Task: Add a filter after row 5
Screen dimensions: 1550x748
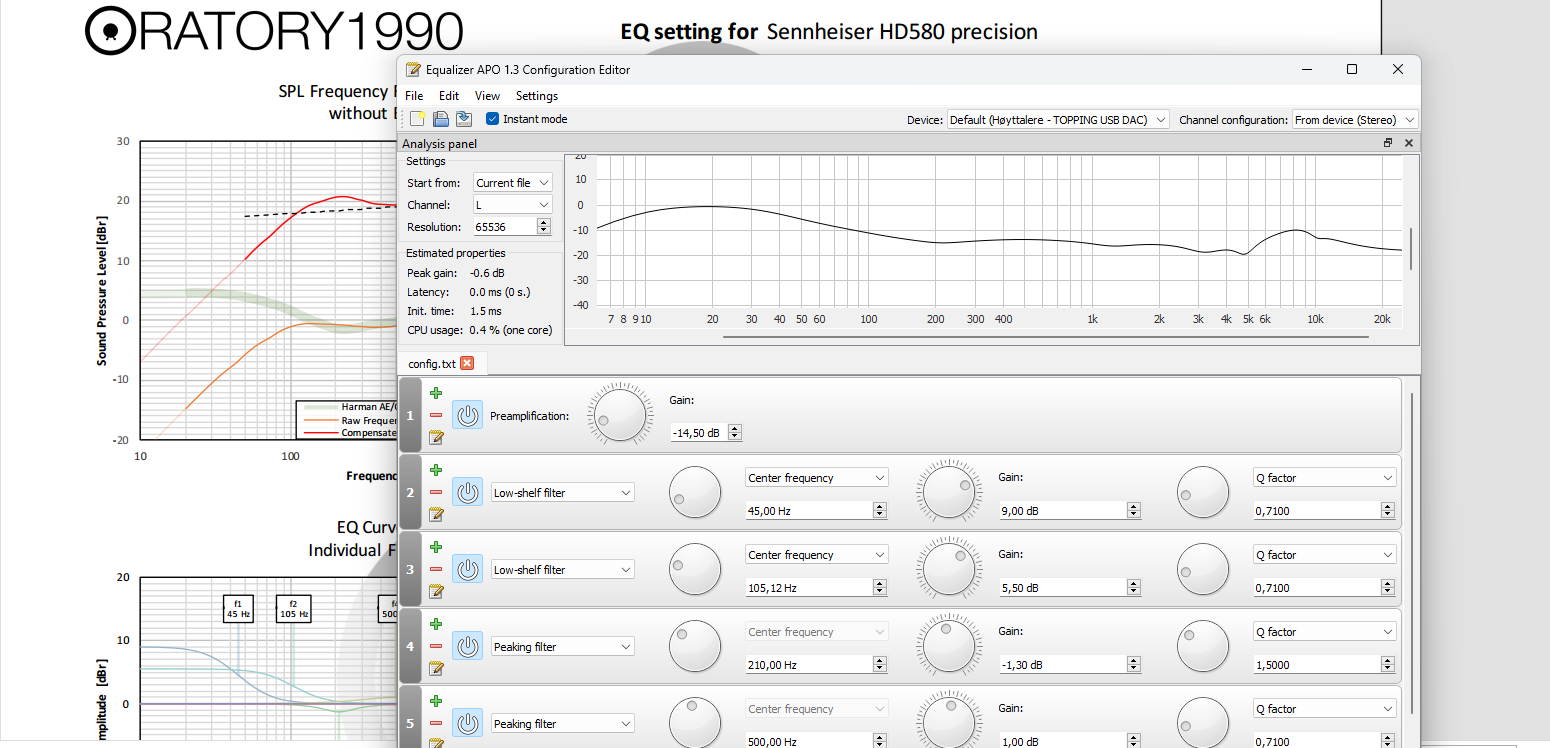Action: (436, 701)
